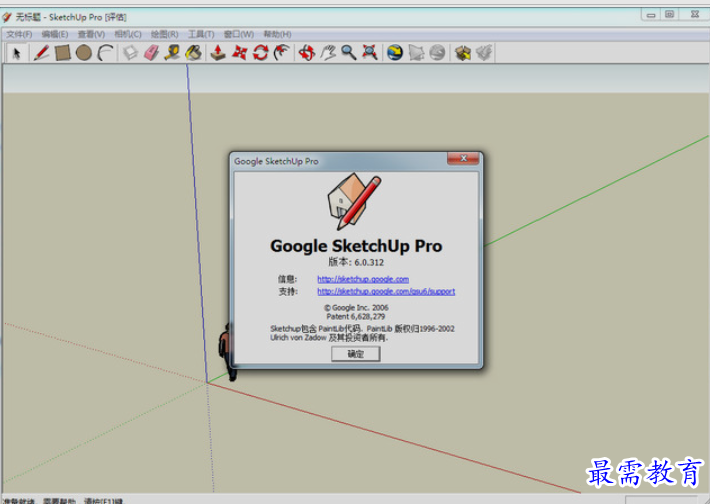710x504 pixels.
Task: Click the SketchUp house logo image
Action: [x=354, y=201]
